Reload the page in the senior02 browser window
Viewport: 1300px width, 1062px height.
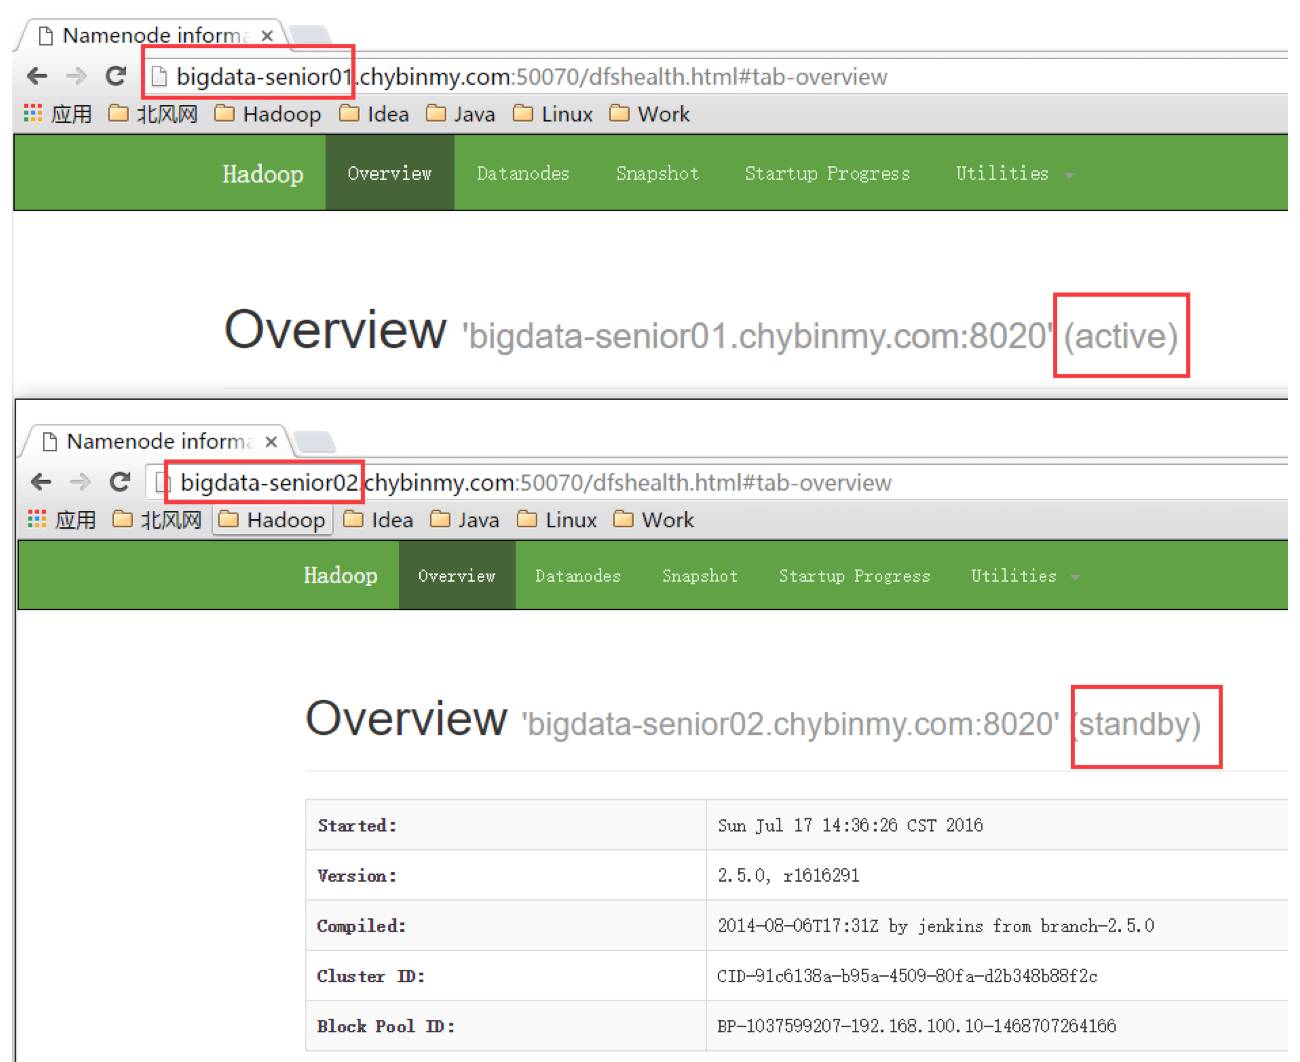coord(120,482)
